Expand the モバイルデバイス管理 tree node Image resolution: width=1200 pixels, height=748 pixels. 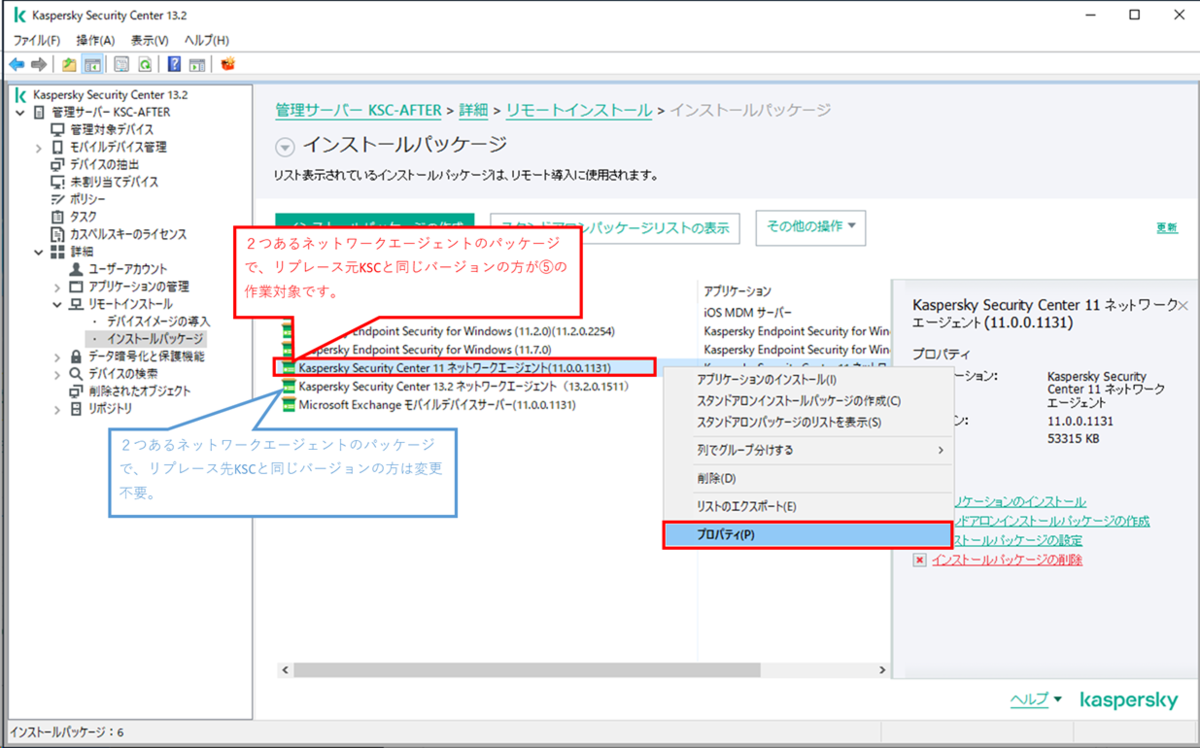[38, 147]
